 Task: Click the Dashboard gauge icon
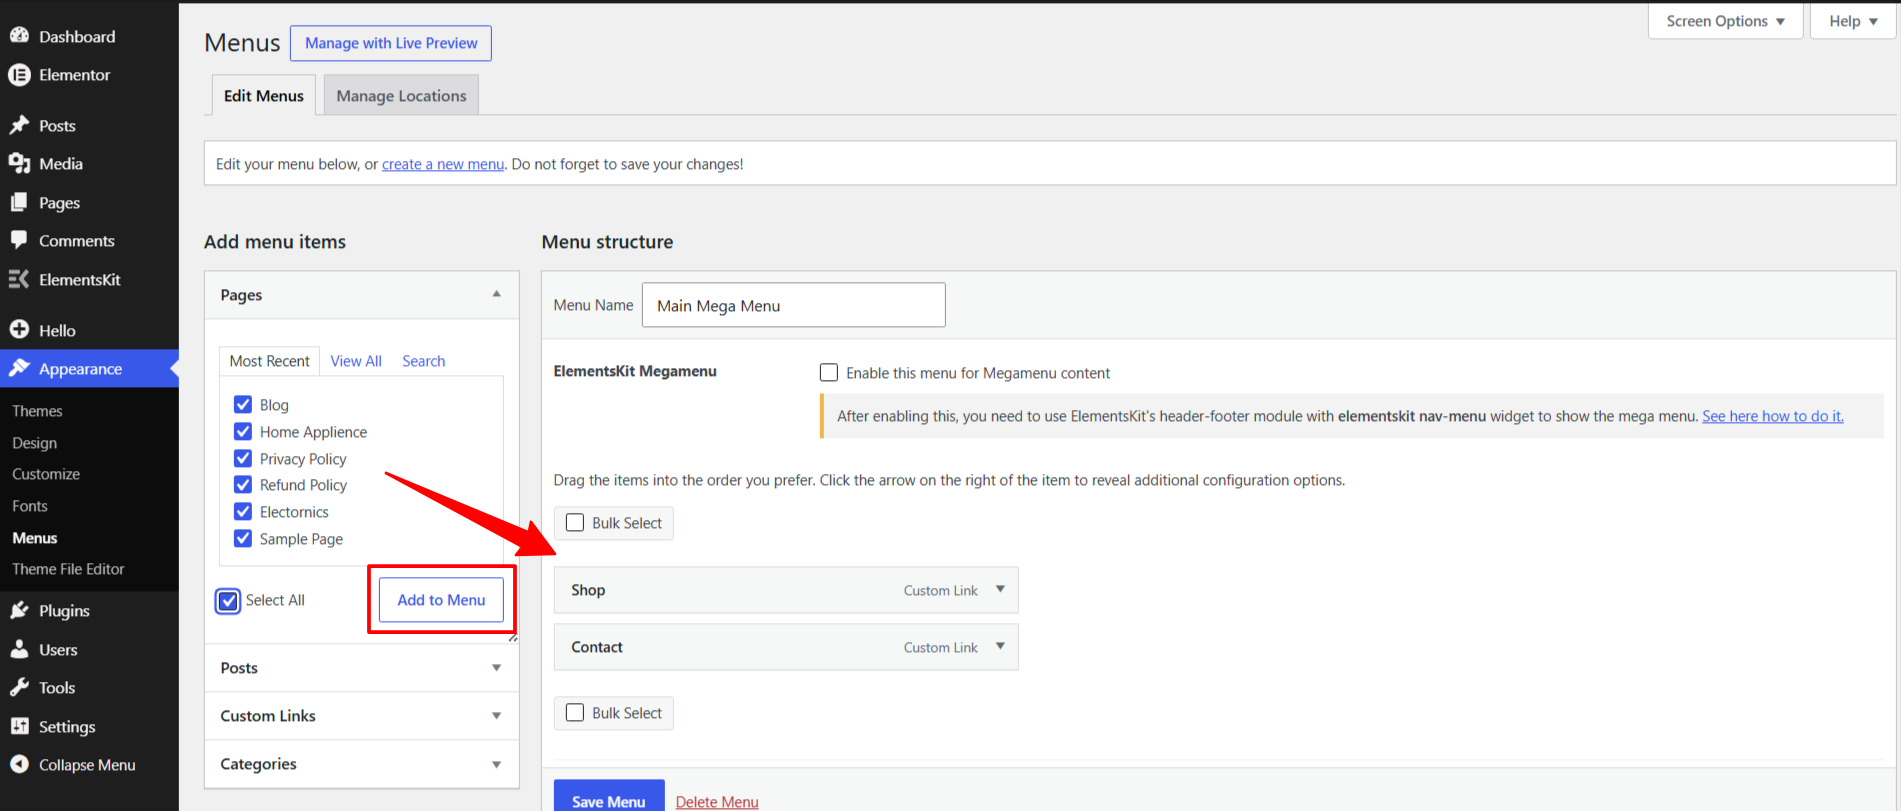pyautogui.click(x=19, y=36)
